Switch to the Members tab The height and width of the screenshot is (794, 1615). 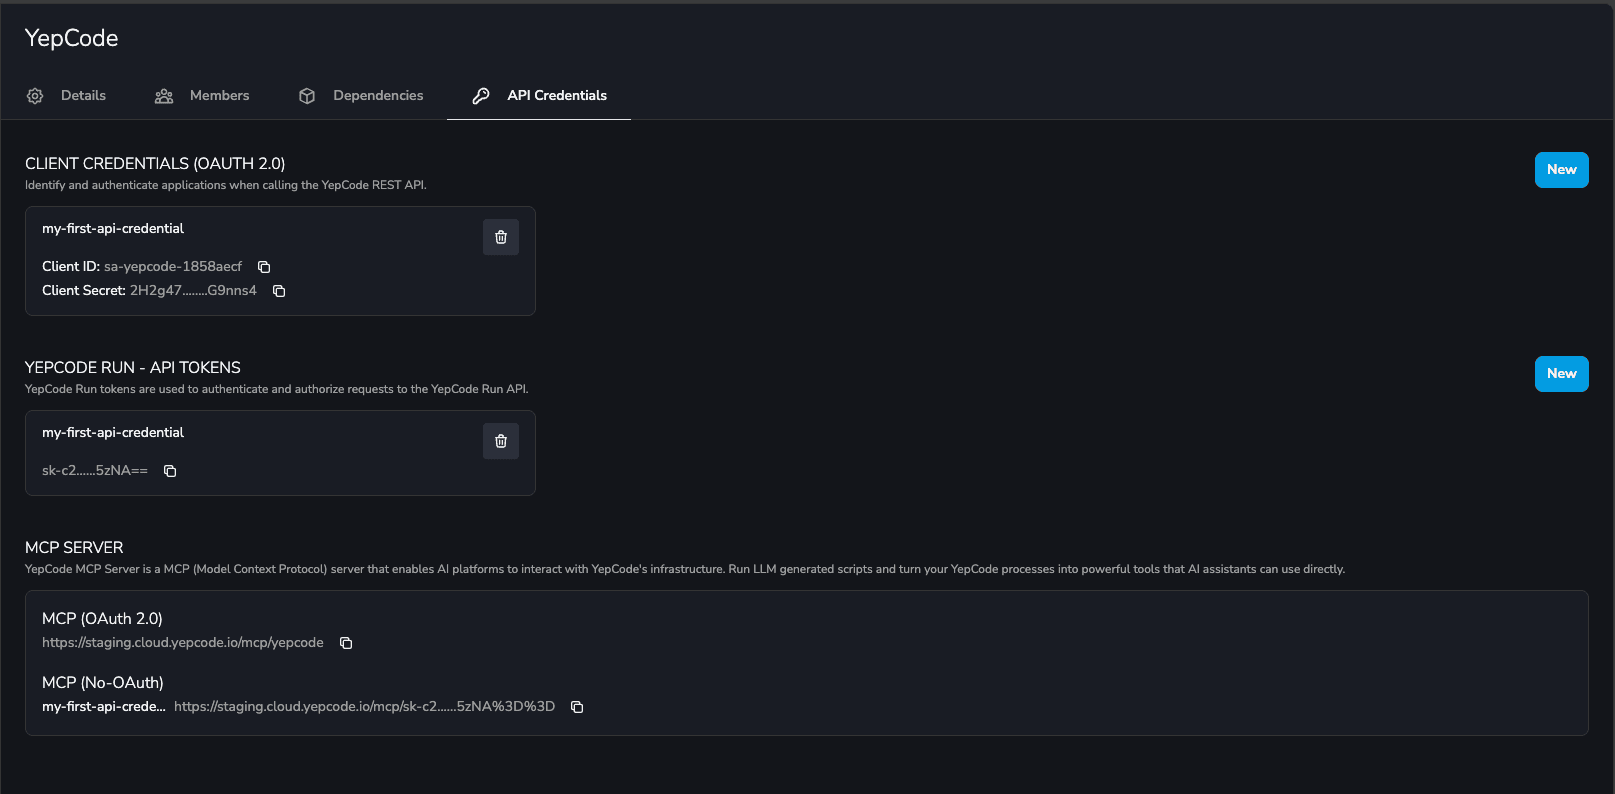[x=202, y=96]
